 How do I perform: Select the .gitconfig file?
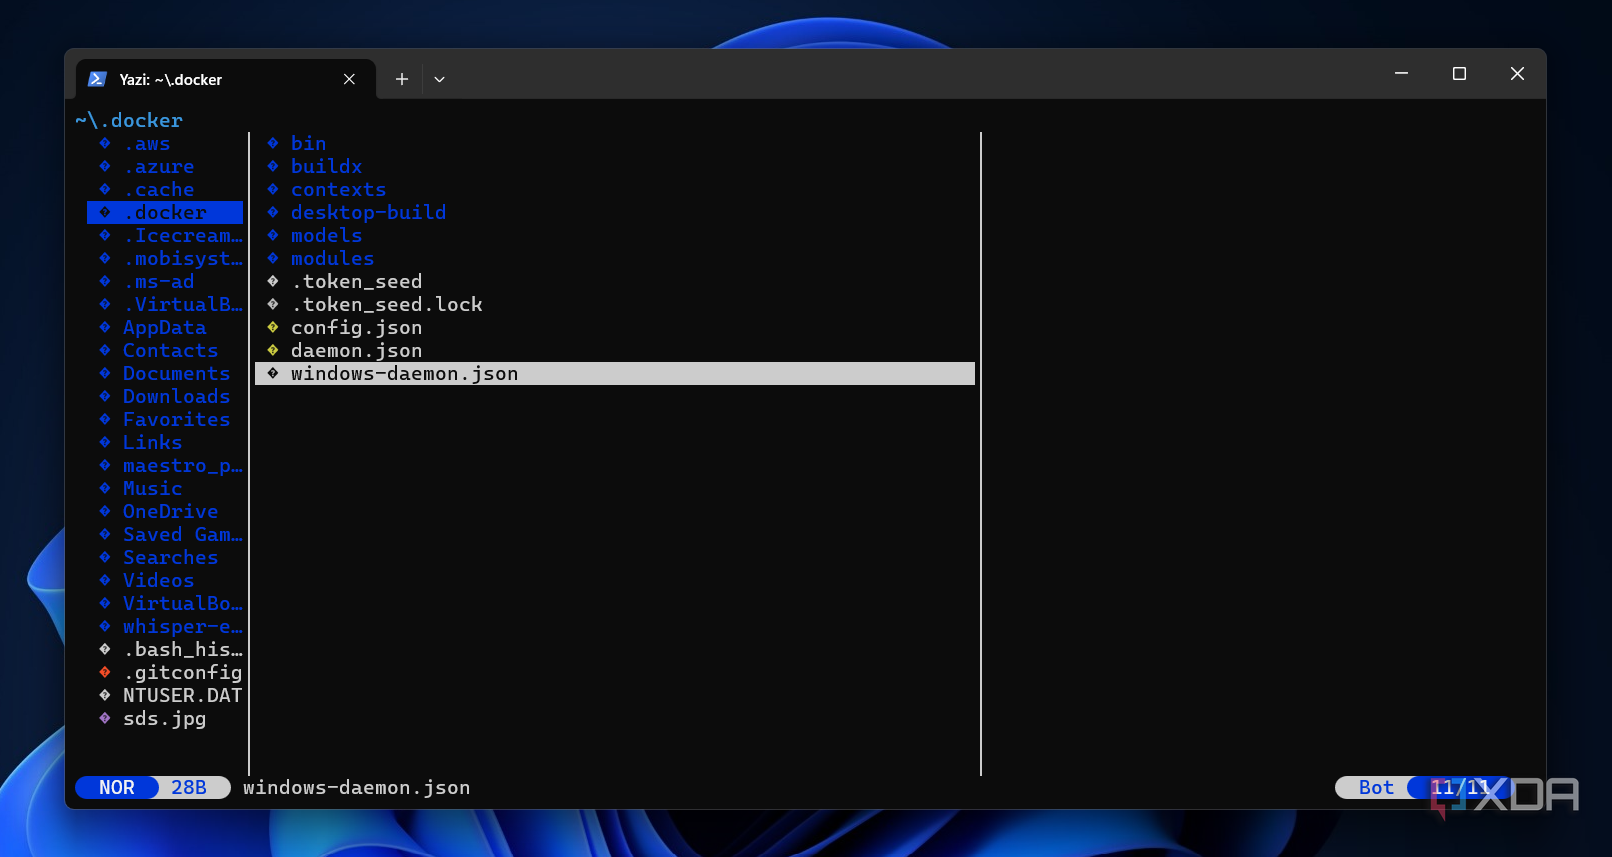183,673
